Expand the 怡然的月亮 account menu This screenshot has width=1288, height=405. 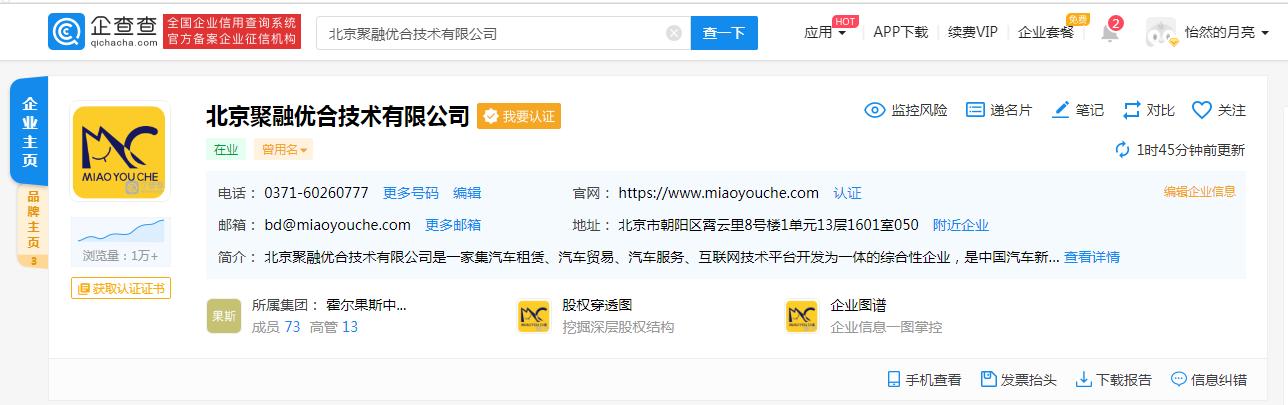pos(1226,32)
